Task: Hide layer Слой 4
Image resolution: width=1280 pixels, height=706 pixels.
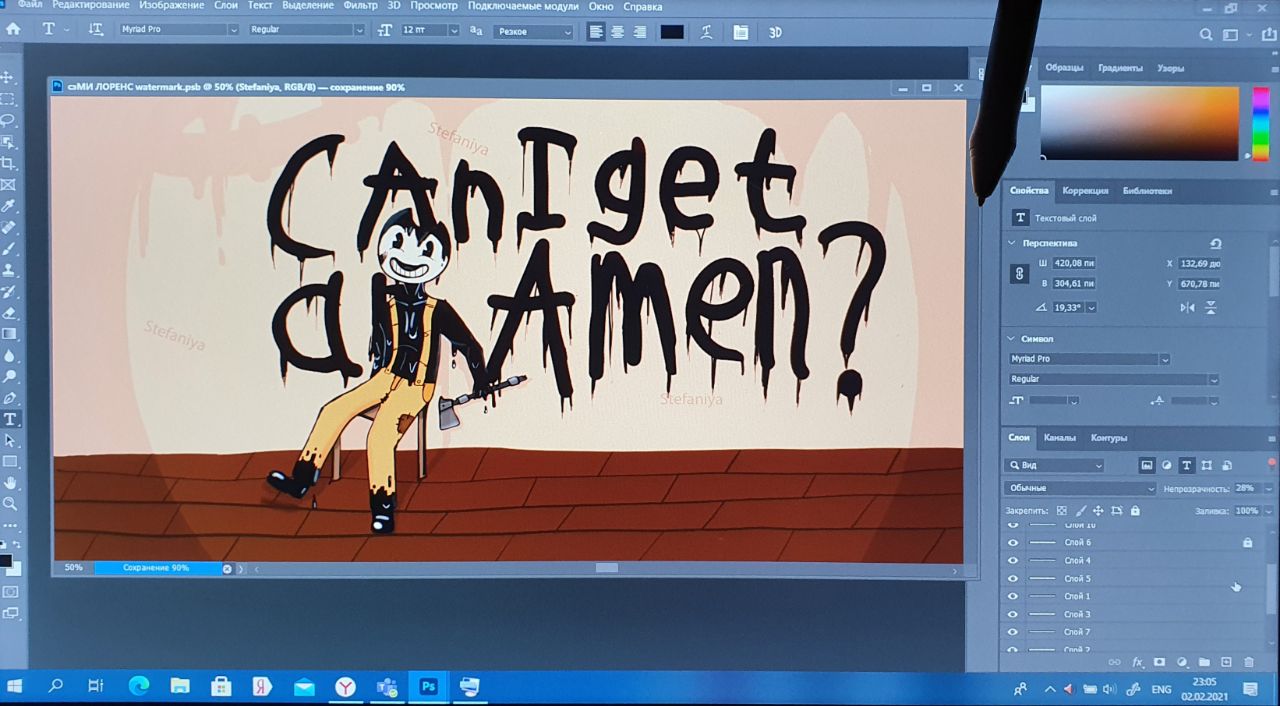Action: click(x=1013, y=561)
